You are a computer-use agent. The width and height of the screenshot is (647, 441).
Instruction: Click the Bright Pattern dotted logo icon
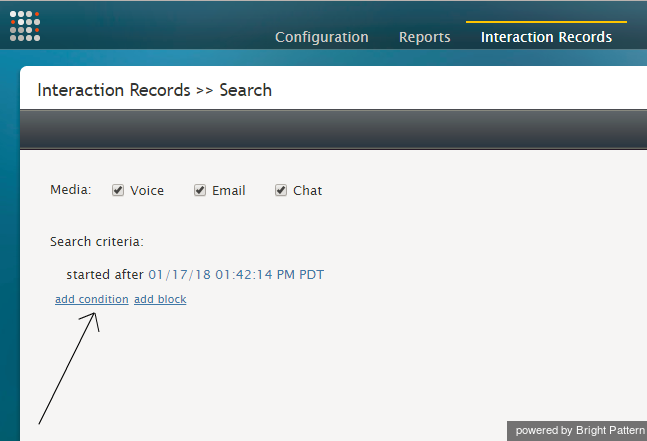(x=25, y=26)
